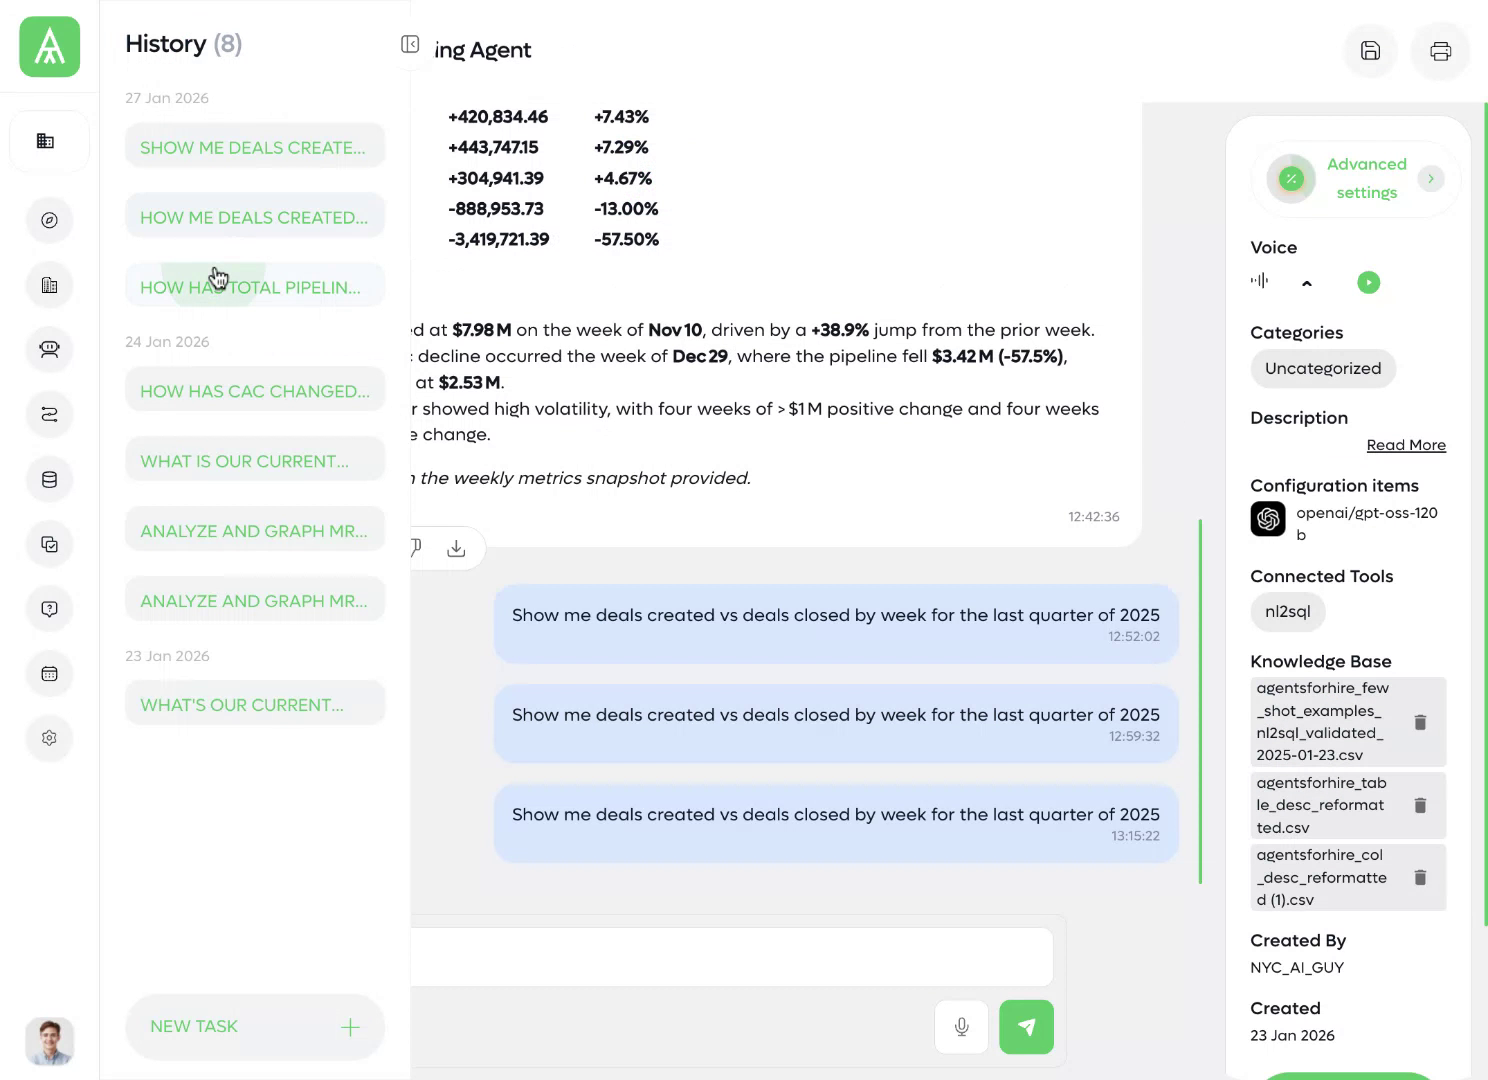Open the checklist copy icon in sidebar
Viewport: 1488px width, 1080px height.
click(x=49, y=544)
